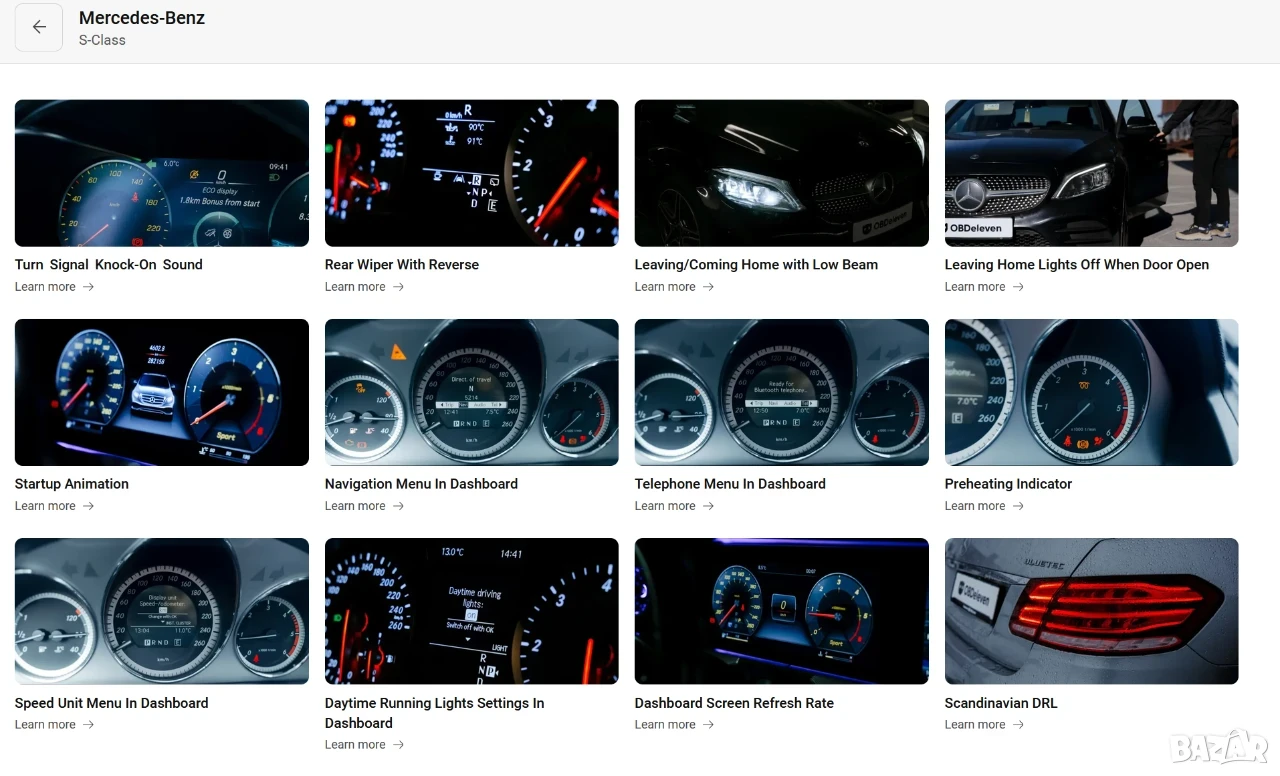Image resolution: width=1280 pixels, height=776 pixels.
Task: Click the S-Class subtitle in the header
Action: [102, 41]
